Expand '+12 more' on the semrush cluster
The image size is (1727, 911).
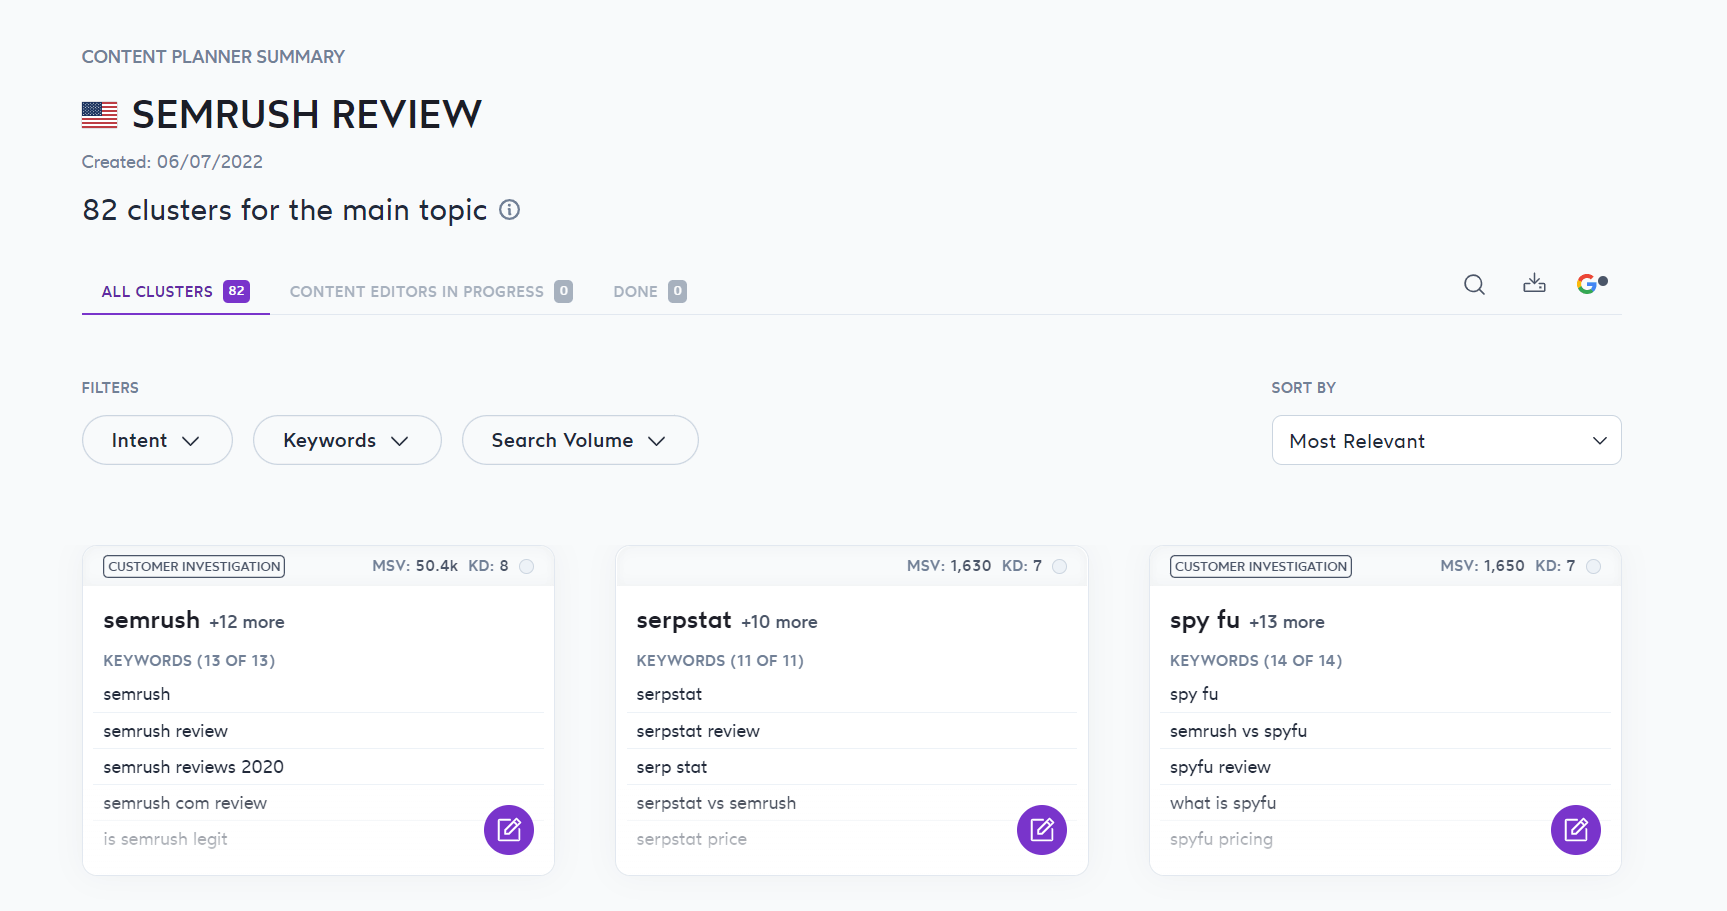246,621
